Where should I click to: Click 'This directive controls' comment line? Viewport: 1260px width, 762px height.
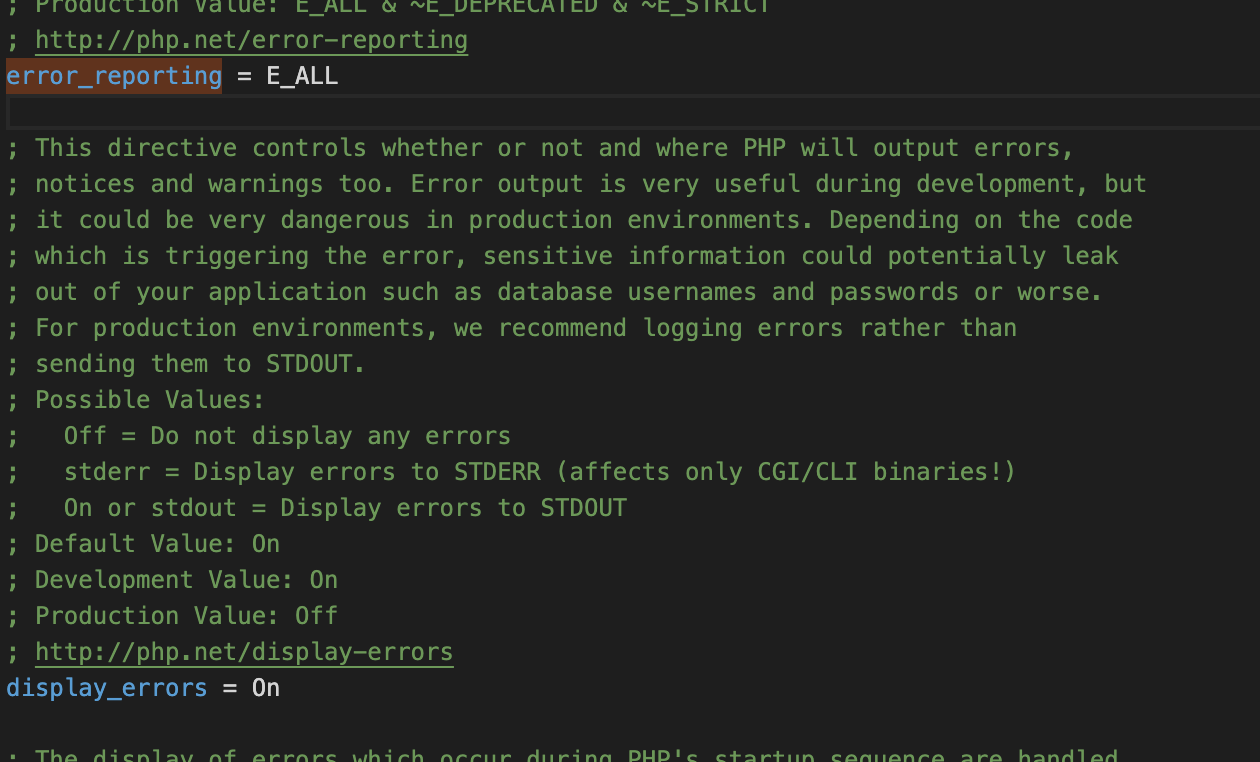click(540, 148)
